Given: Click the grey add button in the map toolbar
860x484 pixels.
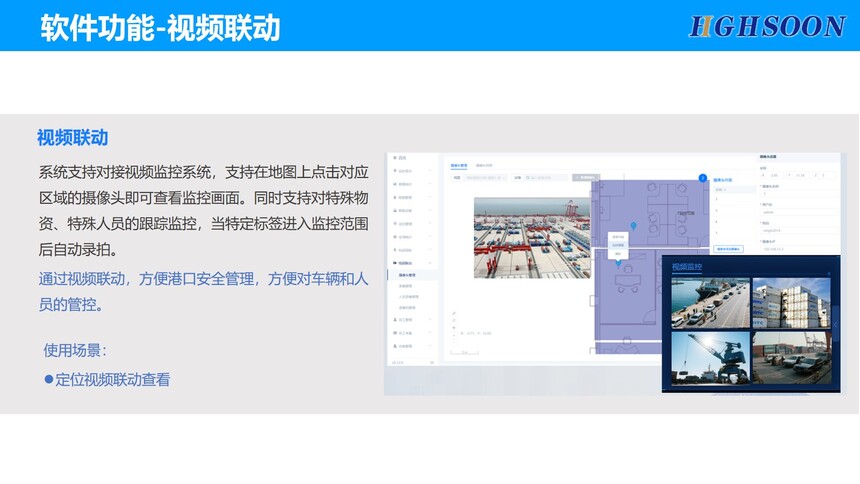Looking at the screenshot, I should (586, 178).
